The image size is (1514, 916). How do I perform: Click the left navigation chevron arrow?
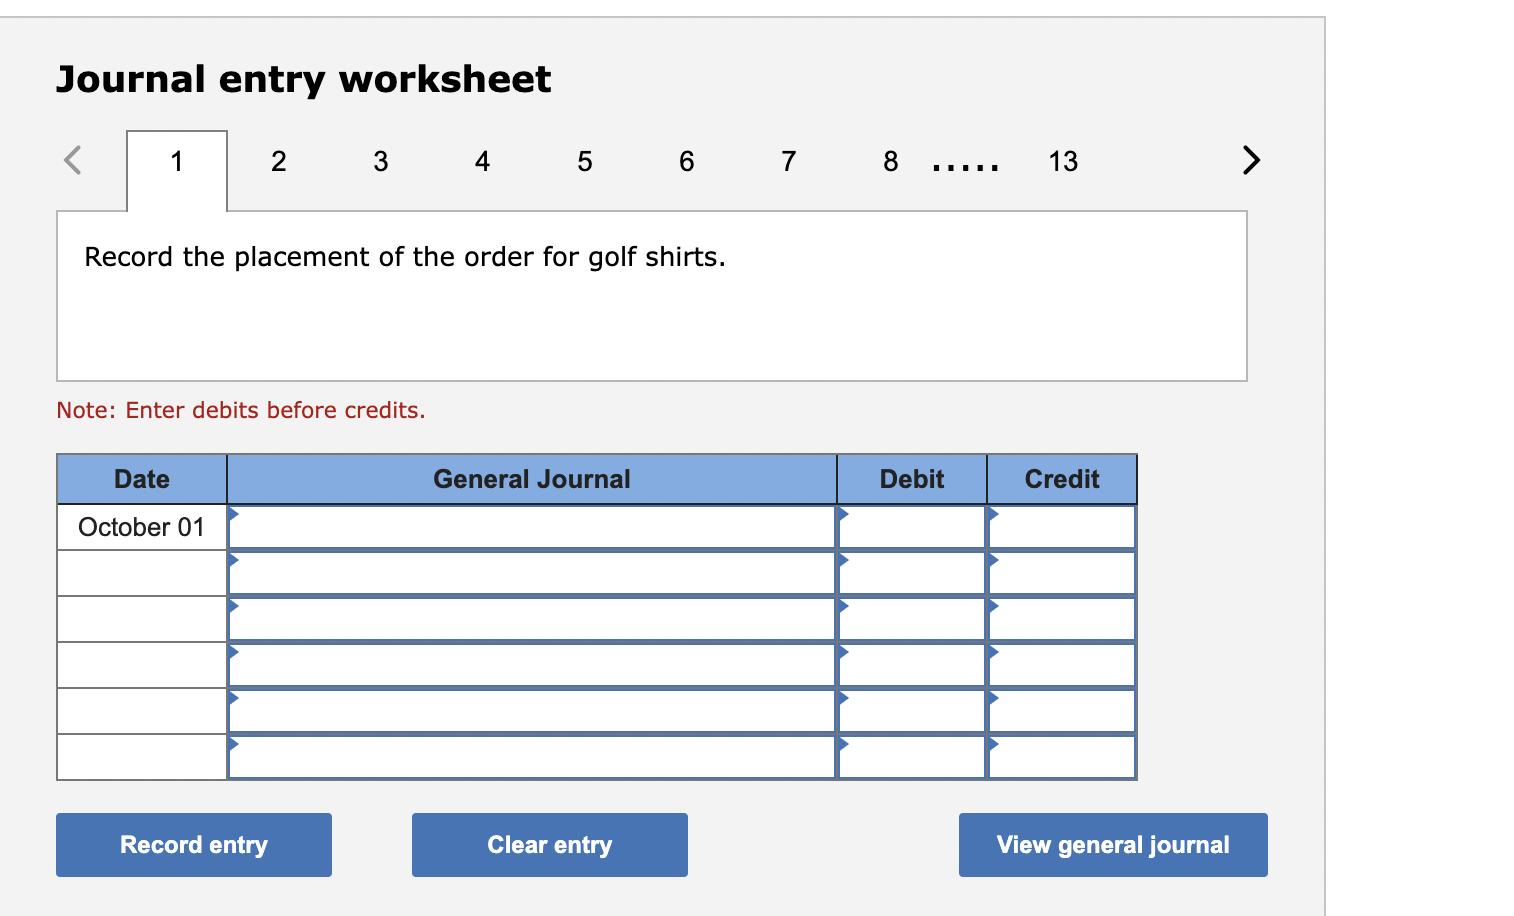click(x=71, y=160)
